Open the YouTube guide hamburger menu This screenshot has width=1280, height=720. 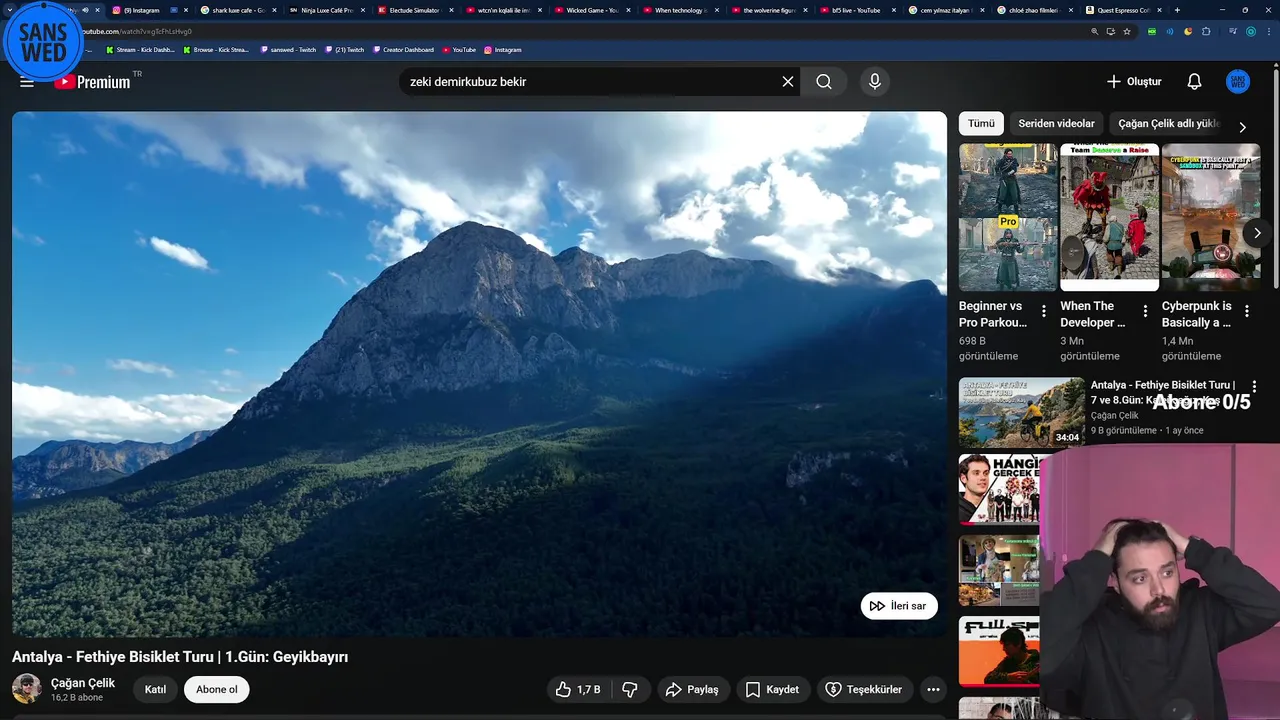coord(27,82)
